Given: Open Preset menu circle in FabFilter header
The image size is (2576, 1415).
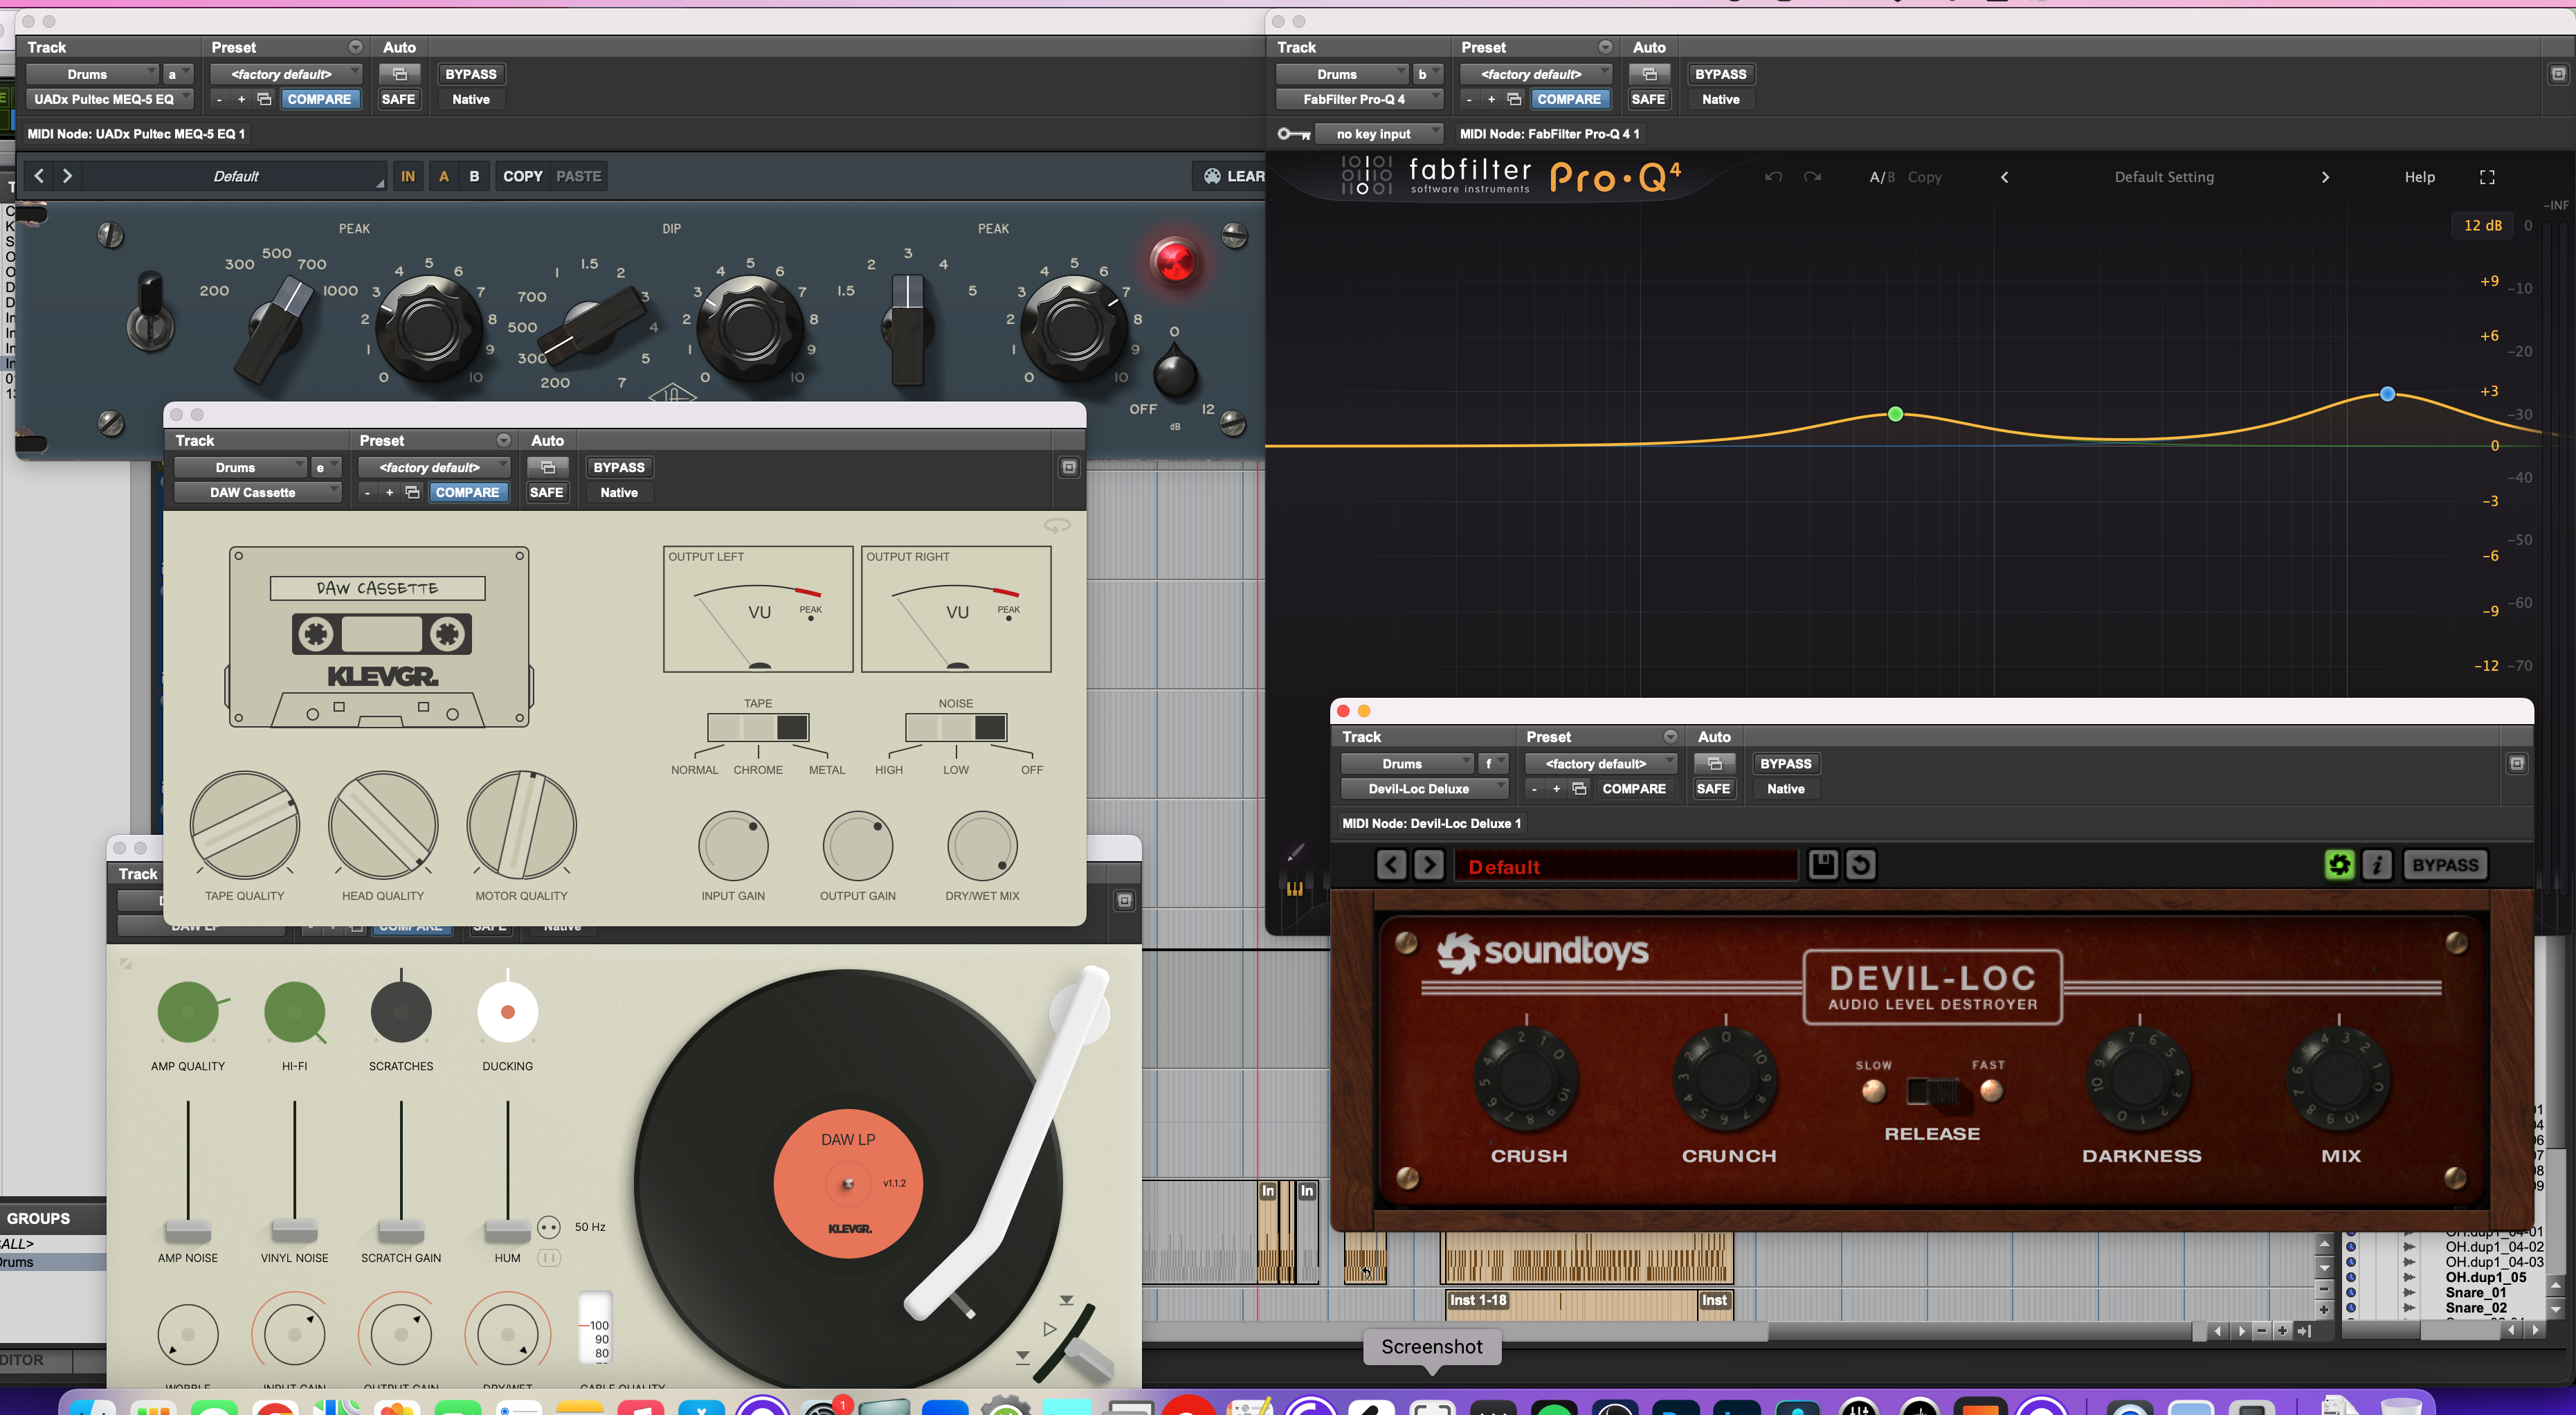Looking at the screenshot, I should [1604, 47].
